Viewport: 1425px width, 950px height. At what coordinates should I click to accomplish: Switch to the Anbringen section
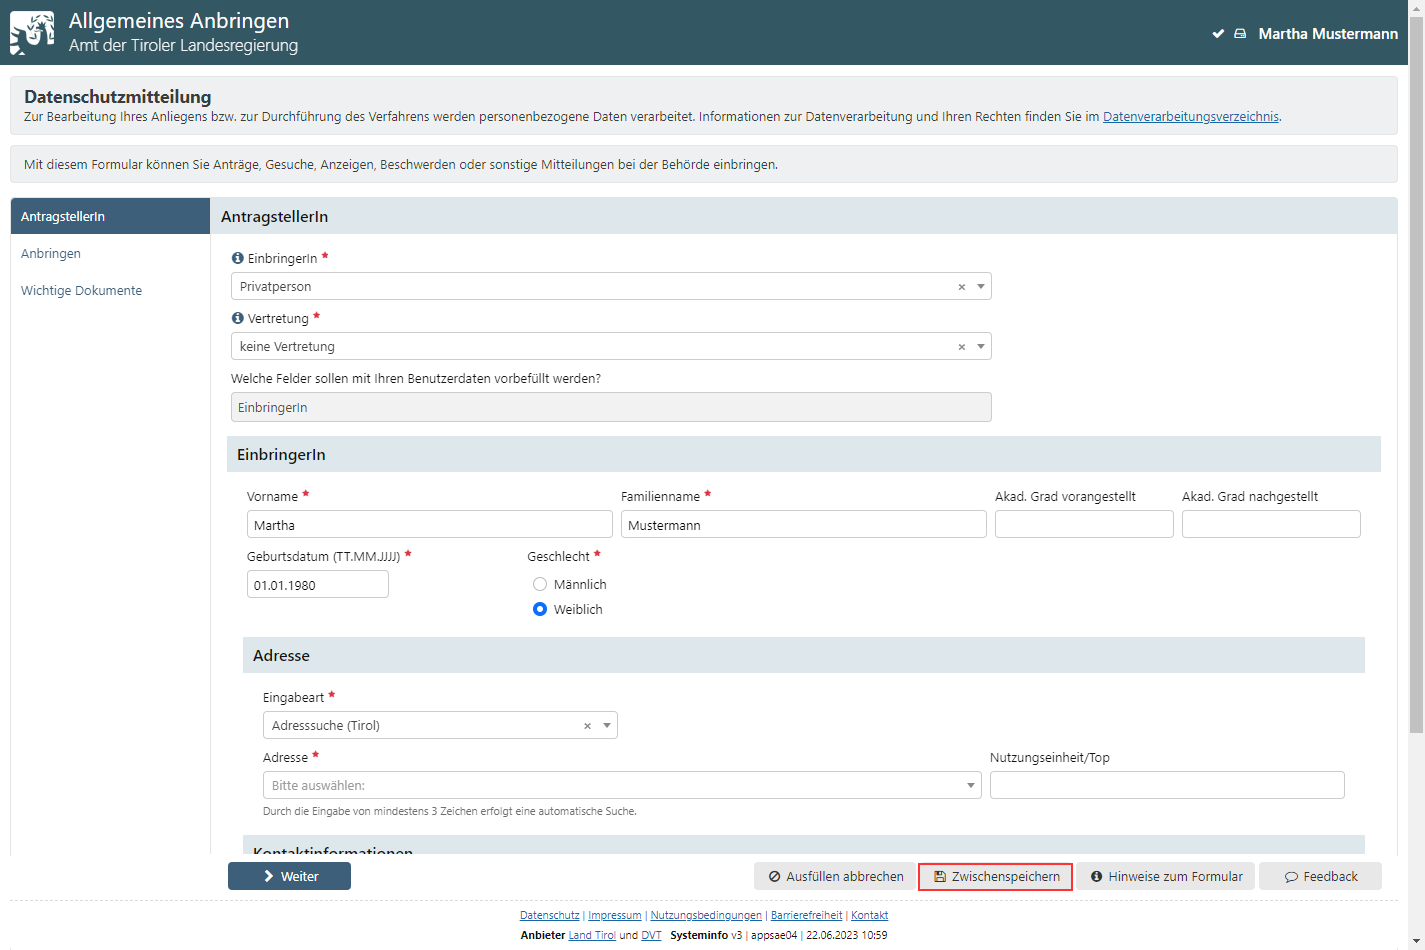tap(51, 254)
